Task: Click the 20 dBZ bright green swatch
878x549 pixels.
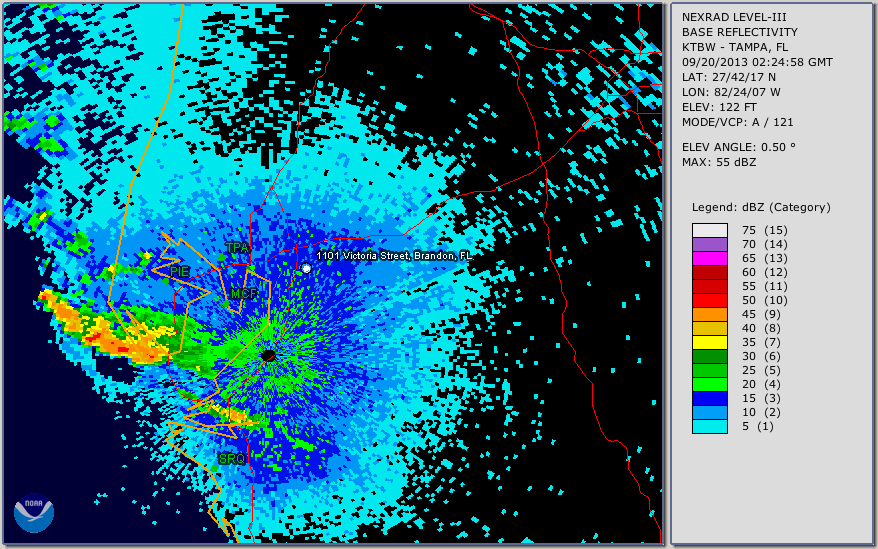Action: (709, 384)
